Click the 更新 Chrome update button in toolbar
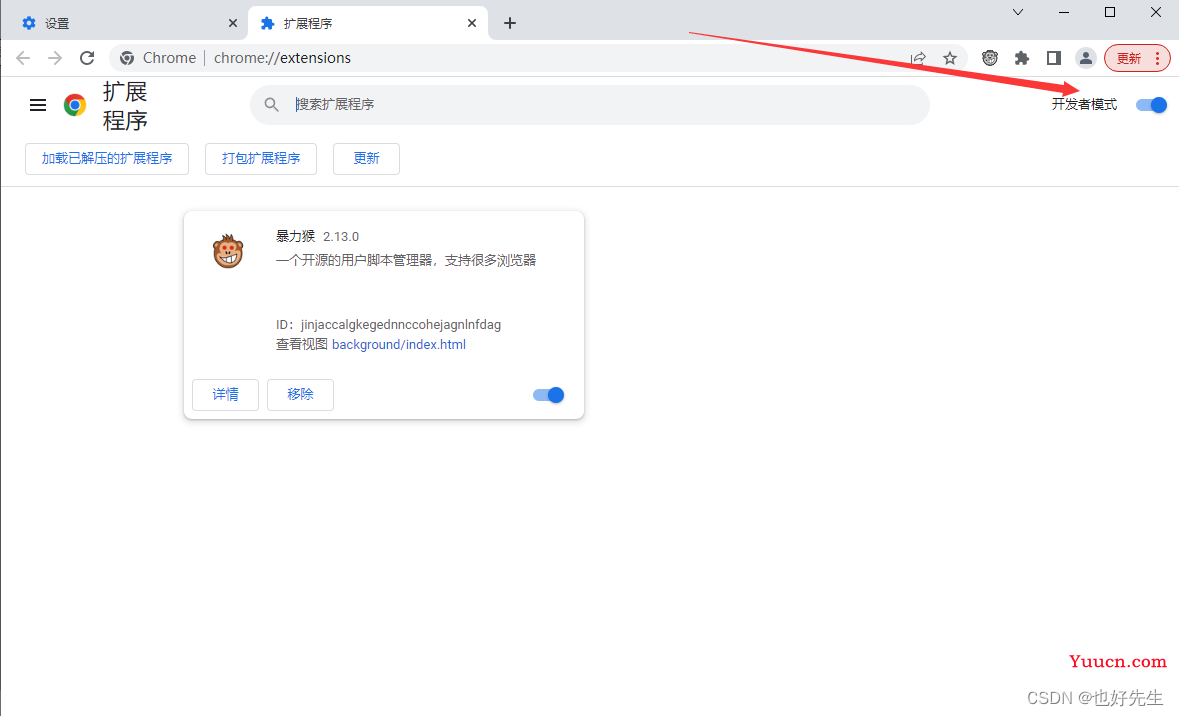This screenshot has height=716, width=1179. pos(1137,58)
